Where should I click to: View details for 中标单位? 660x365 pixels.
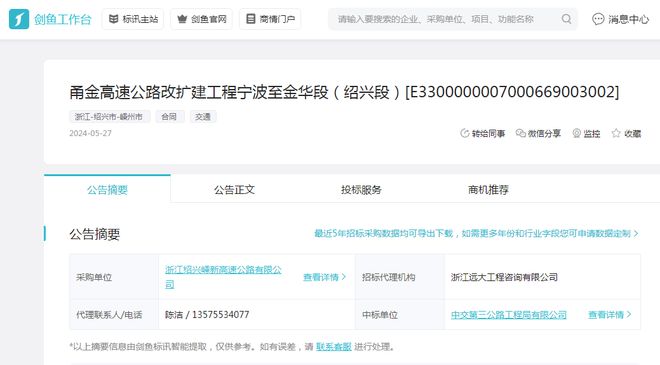pos(609,314)
